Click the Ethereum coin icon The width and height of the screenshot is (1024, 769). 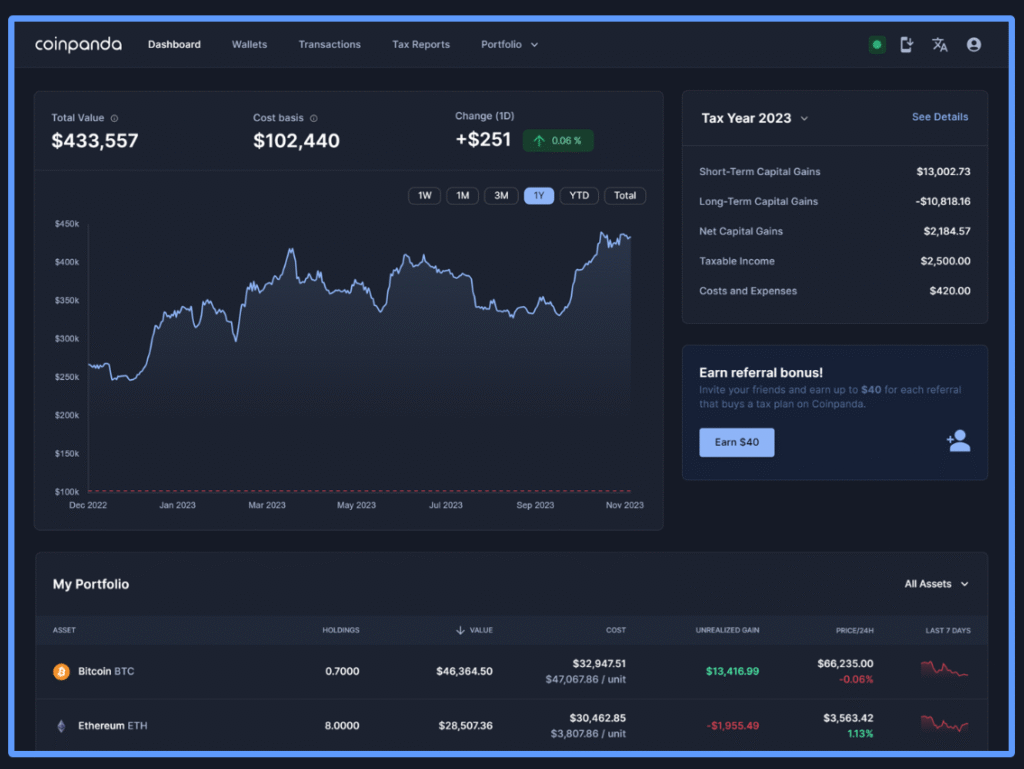click(x=61, y=726)
